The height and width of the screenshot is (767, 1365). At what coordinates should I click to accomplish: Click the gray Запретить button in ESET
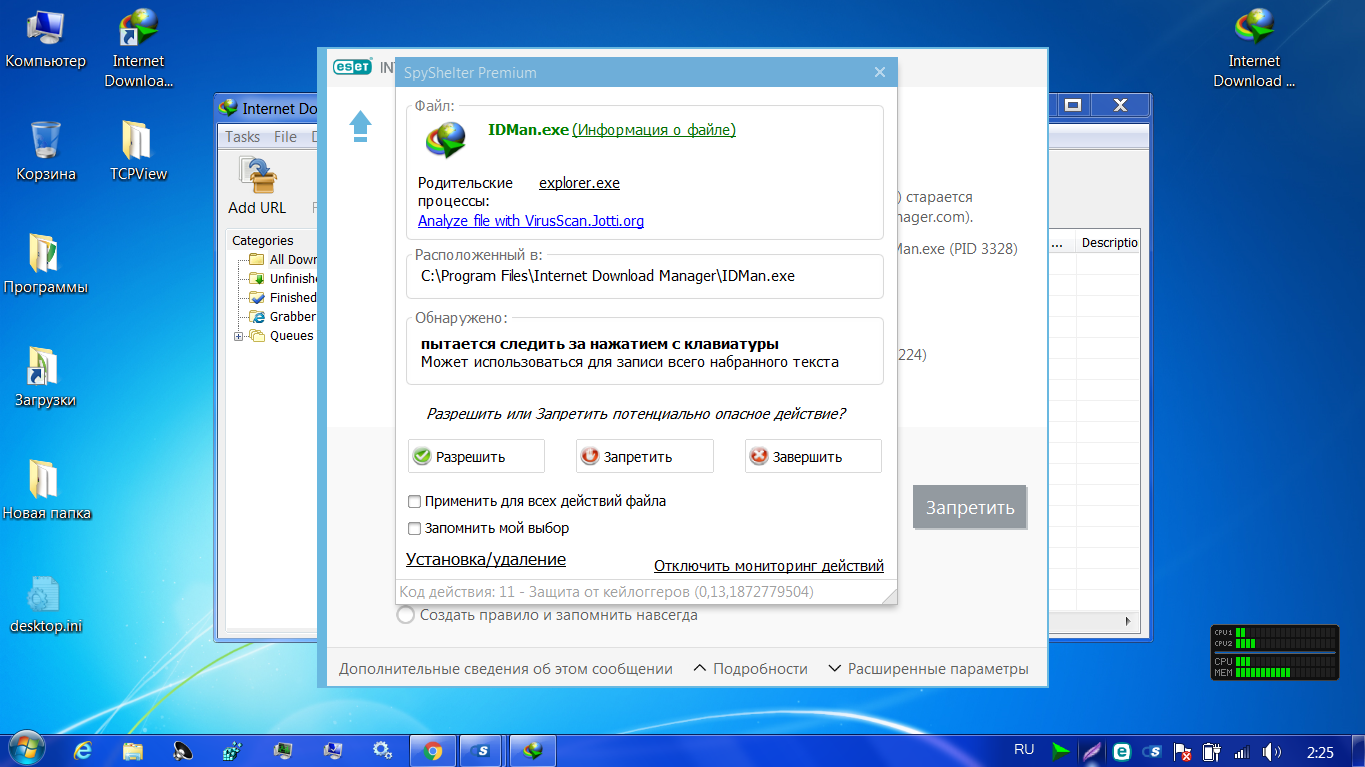click(970, 507)
